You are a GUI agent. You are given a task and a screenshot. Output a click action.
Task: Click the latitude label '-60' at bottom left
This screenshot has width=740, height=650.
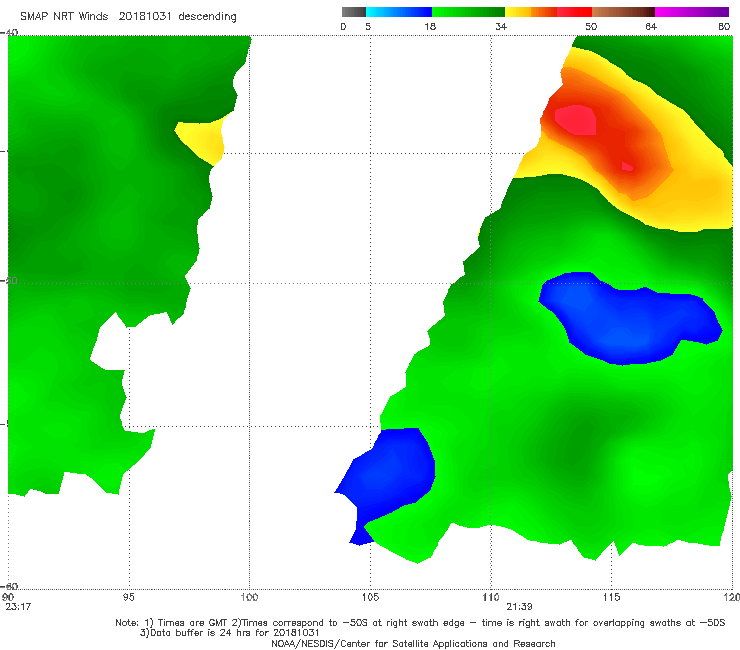(x=9, y=586)
